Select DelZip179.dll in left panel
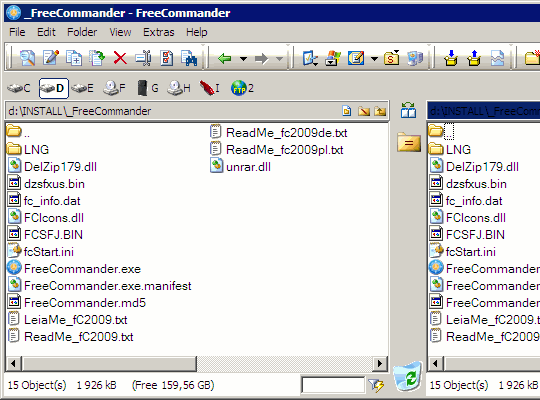Viewport: 540px width, 400px height. (52, 167)
